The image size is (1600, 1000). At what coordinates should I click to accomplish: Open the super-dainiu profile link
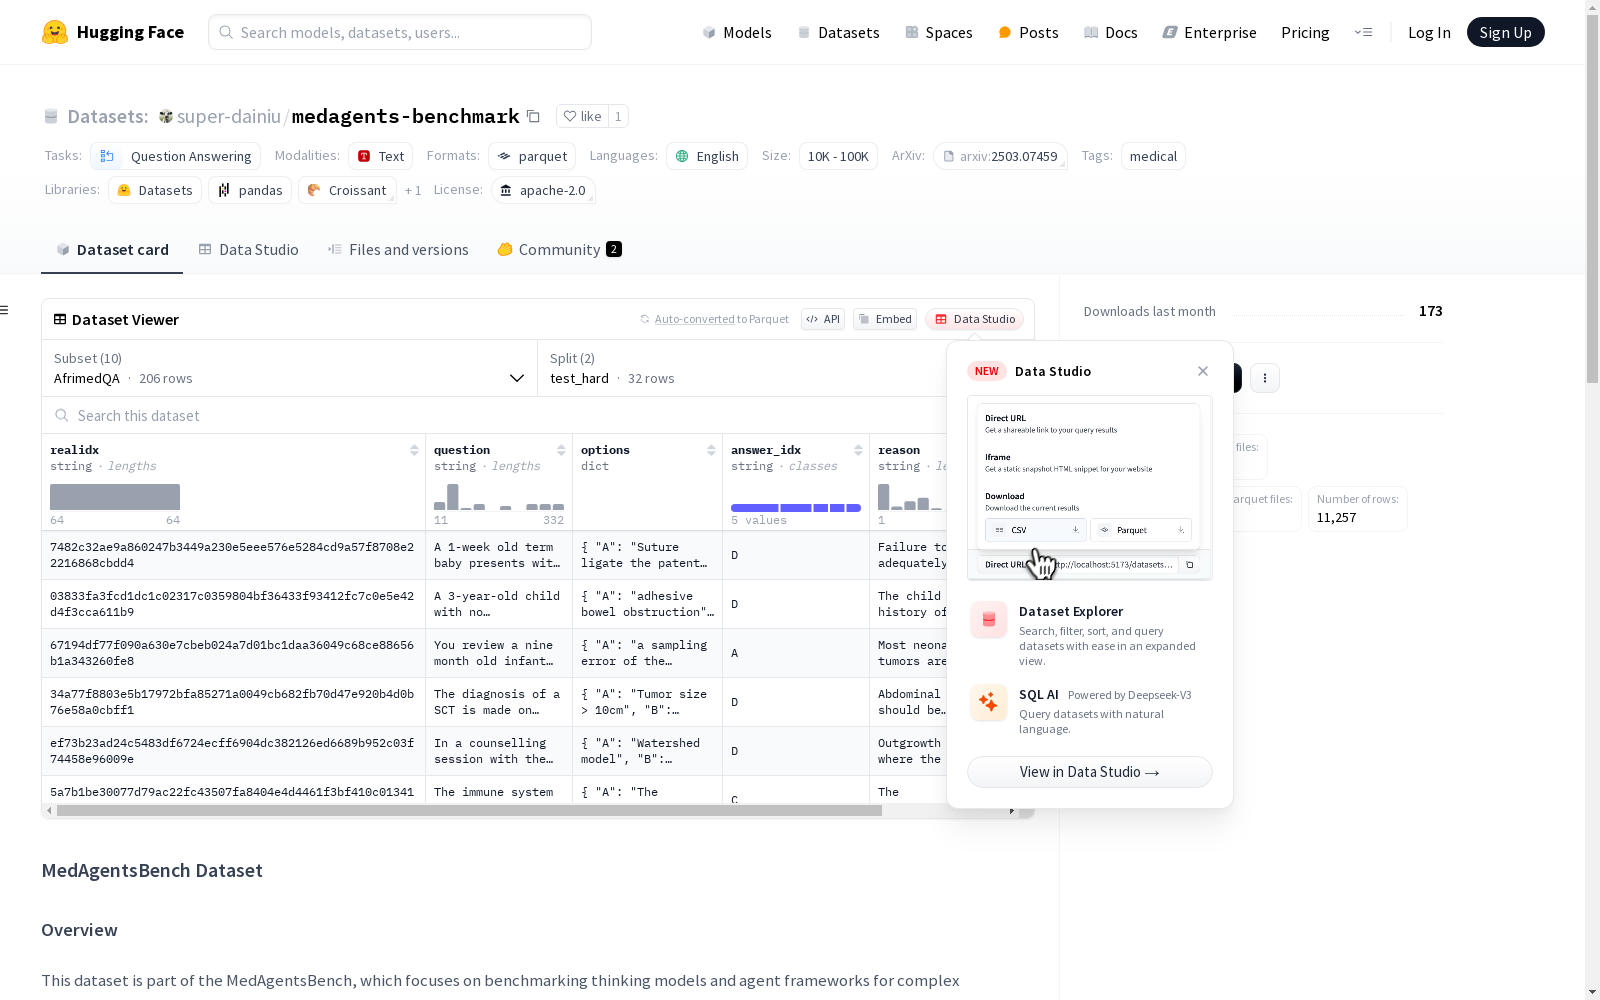pos(229,116)
